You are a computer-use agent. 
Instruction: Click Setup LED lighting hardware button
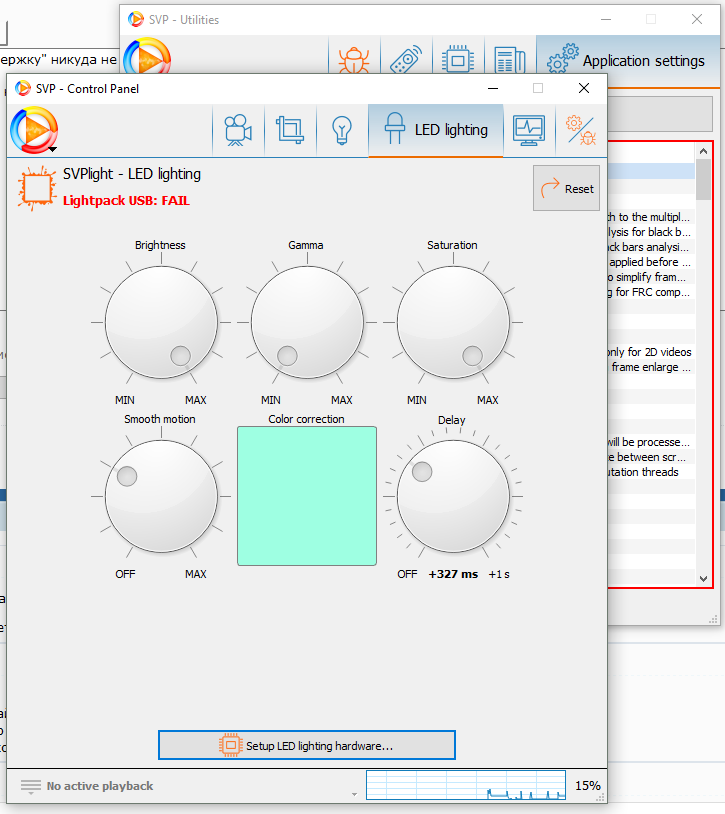307,745
